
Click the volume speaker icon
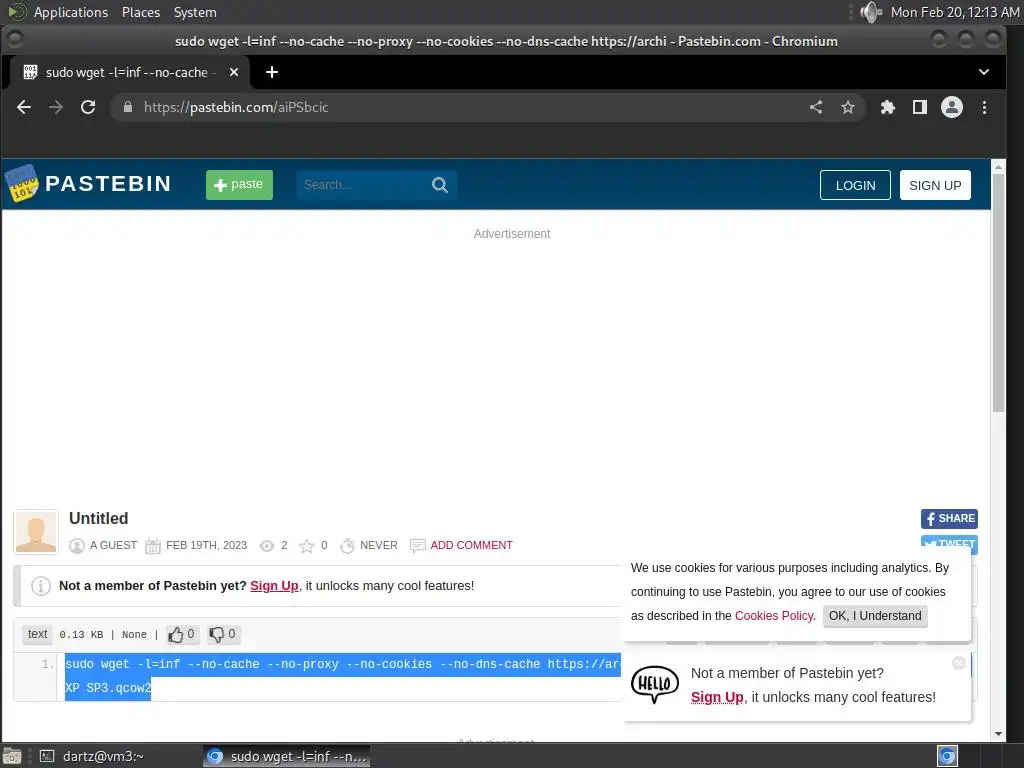[871, 12]
